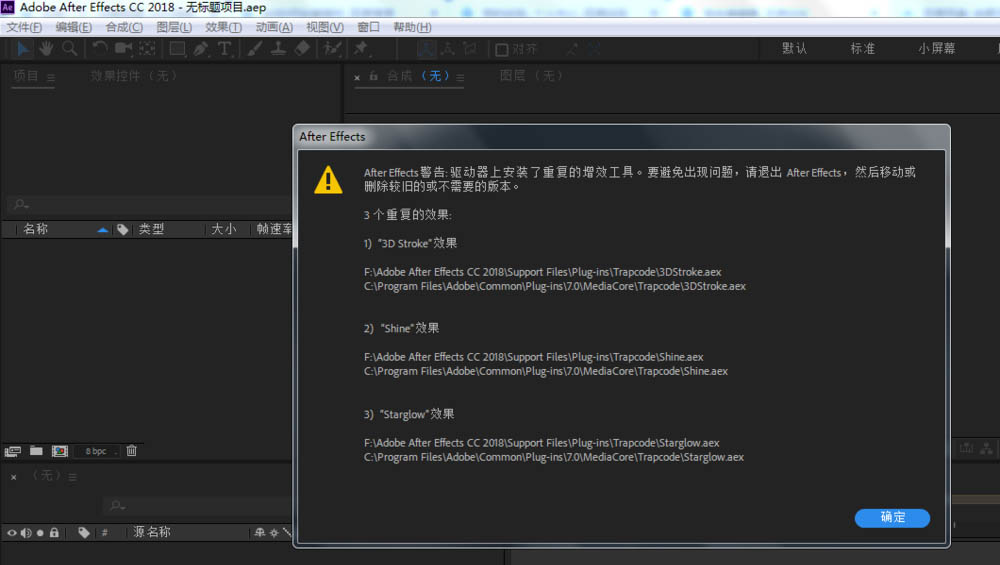Open the 帮助(H) menu

[412, 27]
